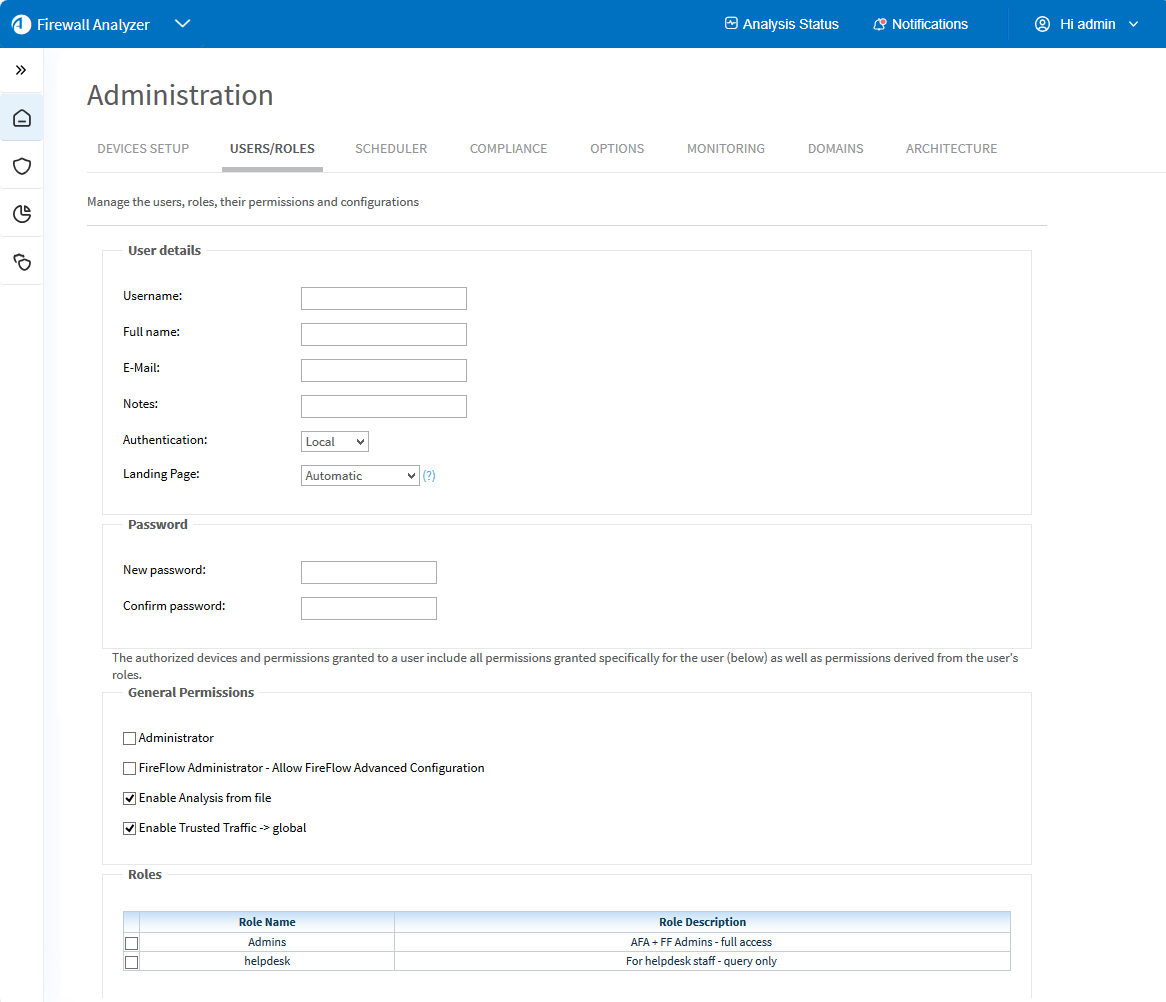
Task: Click into the Username input field
Action: (x=383, y=298)
